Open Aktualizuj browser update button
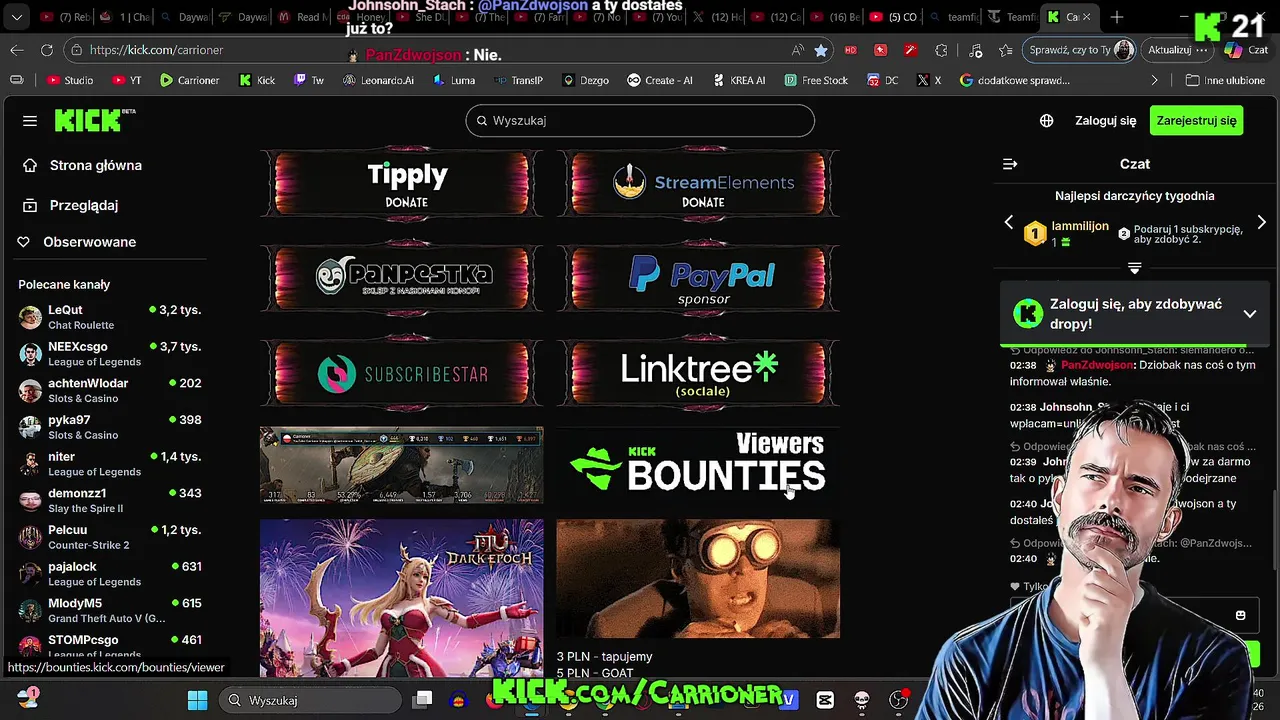Viewport: 1280px width, 720px height. 1177,50
